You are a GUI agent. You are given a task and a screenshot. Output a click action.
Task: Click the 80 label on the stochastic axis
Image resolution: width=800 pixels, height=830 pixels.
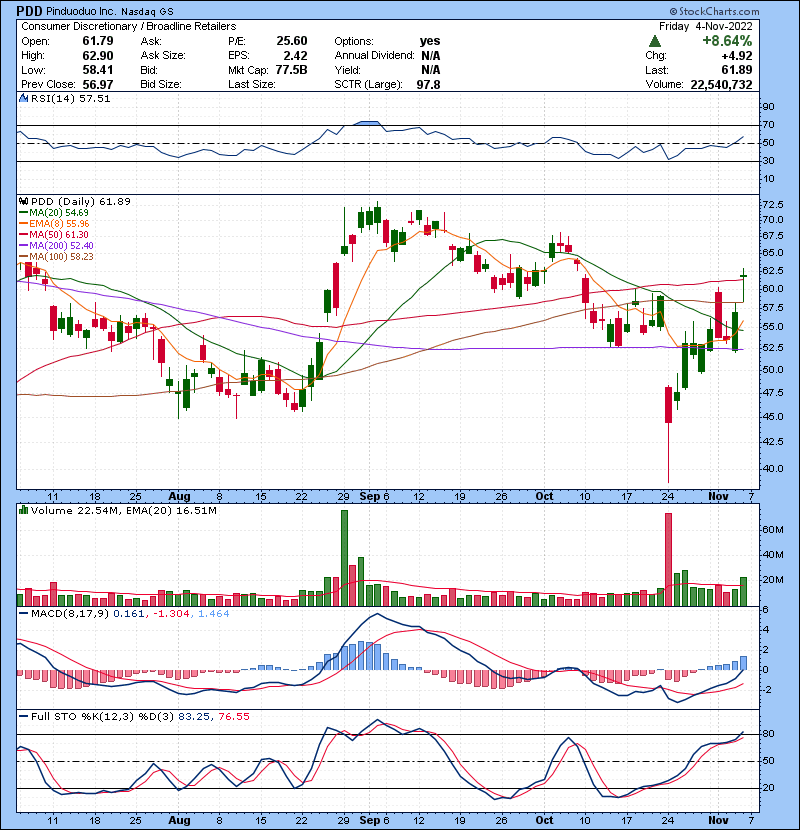click(x=768, y=734)
